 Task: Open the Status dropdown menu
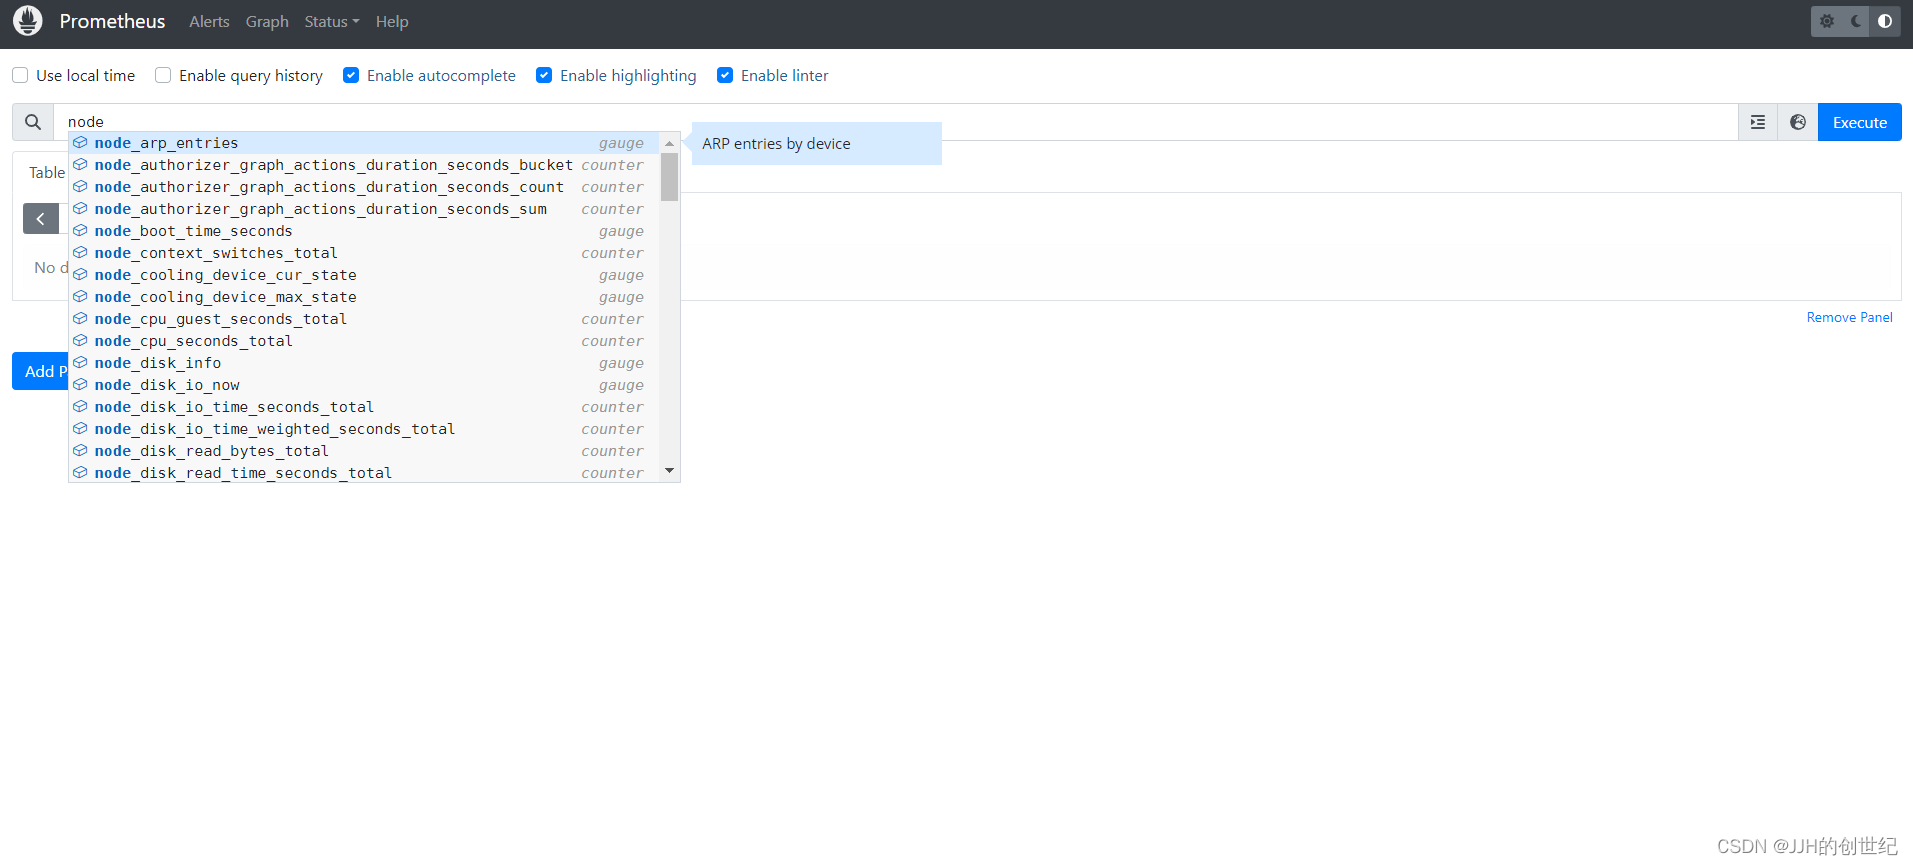click(331, 21)
